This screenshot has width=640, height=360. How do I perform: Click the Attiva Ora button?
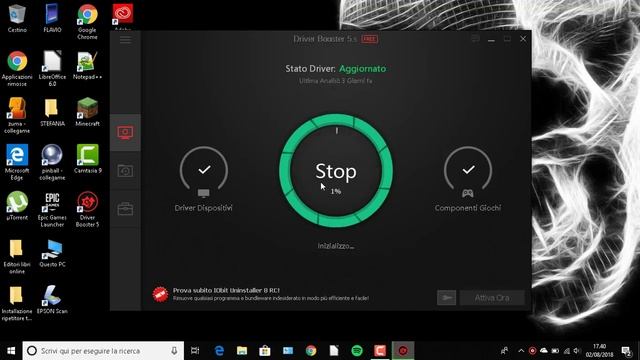(x=492, y=298)
